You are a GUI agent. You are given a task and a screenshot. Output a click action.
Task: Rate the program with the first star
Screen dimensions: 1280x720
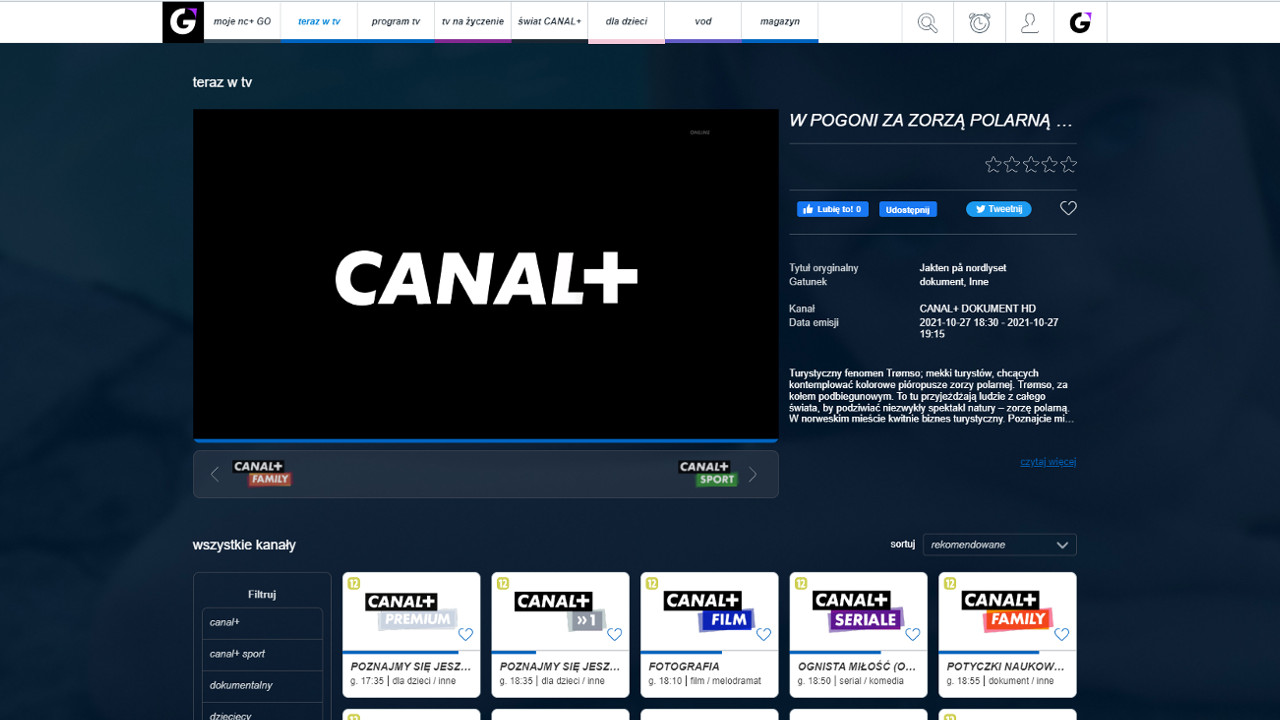click(993, 164)
